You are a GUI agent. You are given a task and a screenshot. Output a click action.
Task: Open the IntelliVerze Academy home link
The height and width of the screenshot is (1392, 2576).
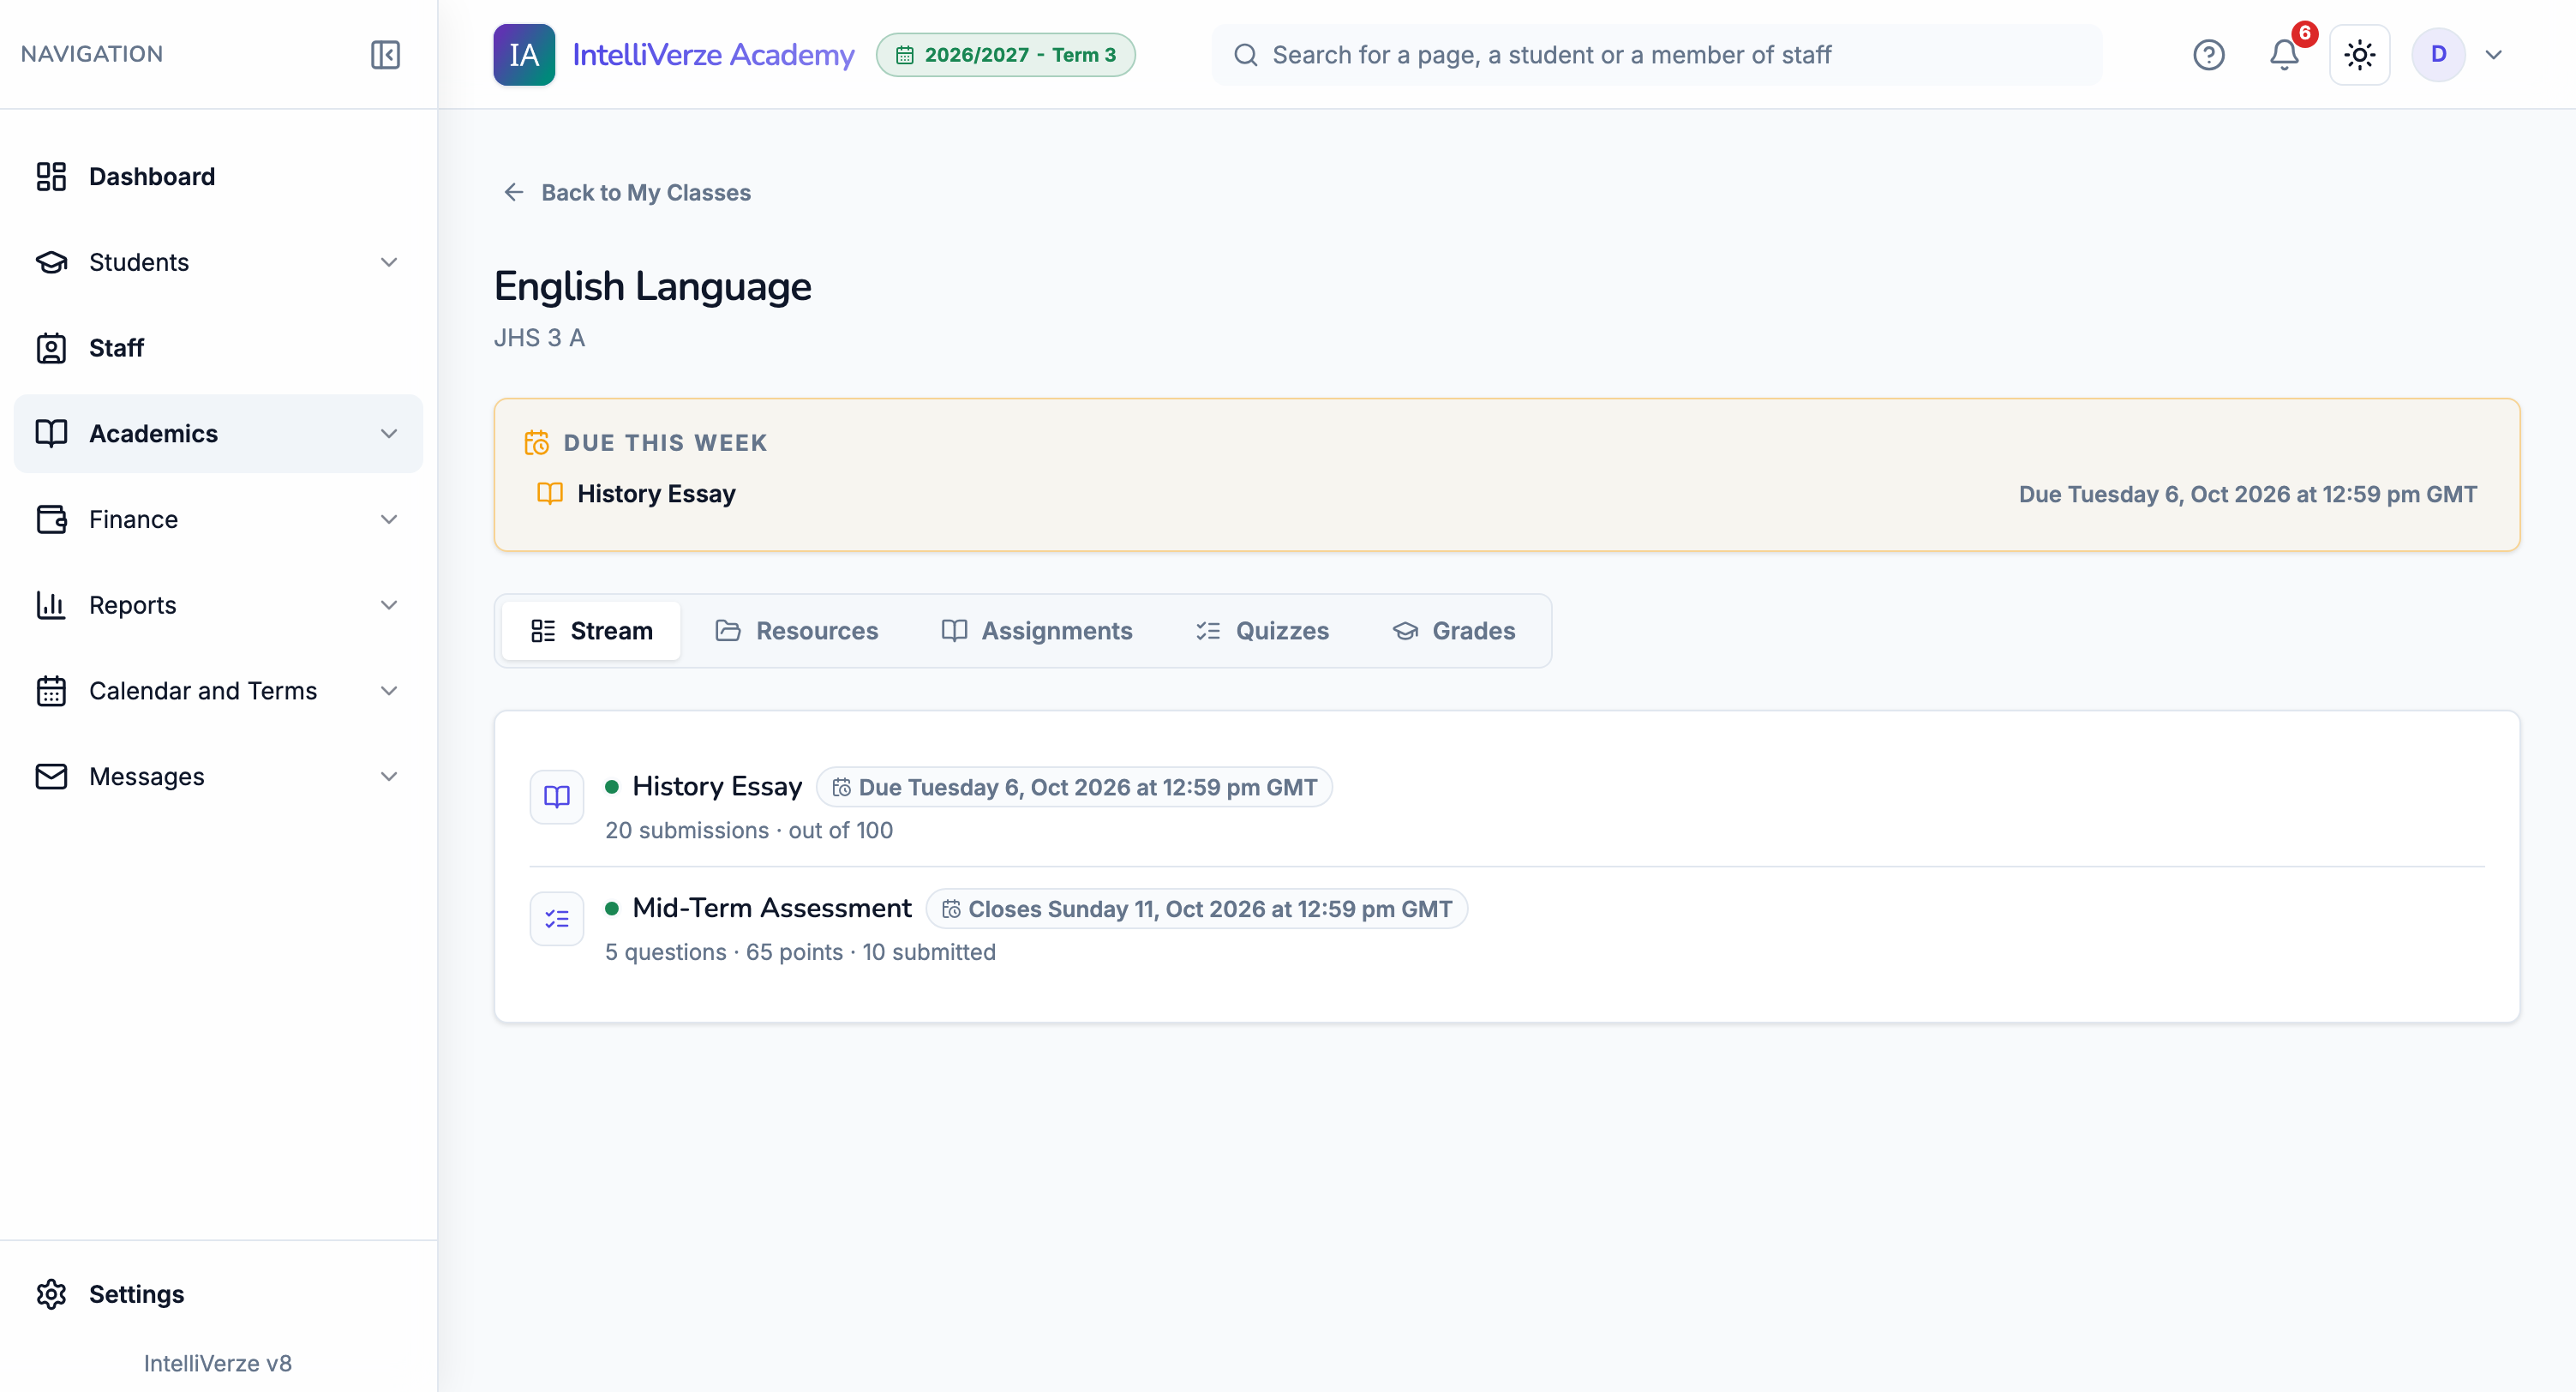[x=713, y=54]
